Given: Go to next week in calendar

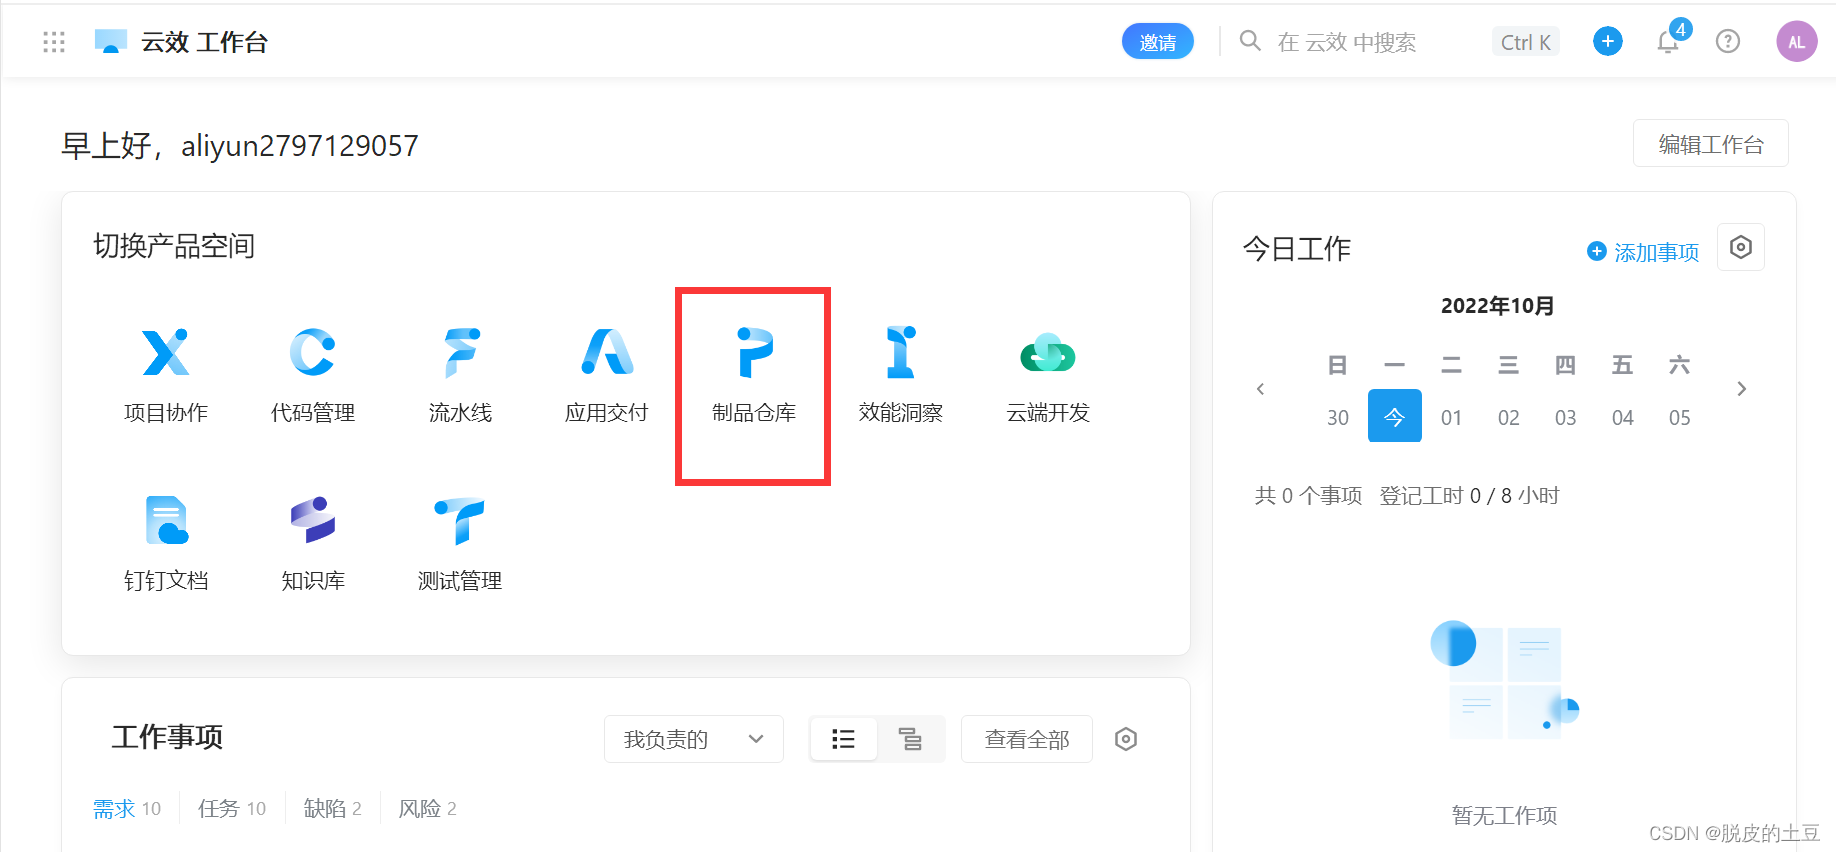Looking at the screenshot, I should [1742, 389].
